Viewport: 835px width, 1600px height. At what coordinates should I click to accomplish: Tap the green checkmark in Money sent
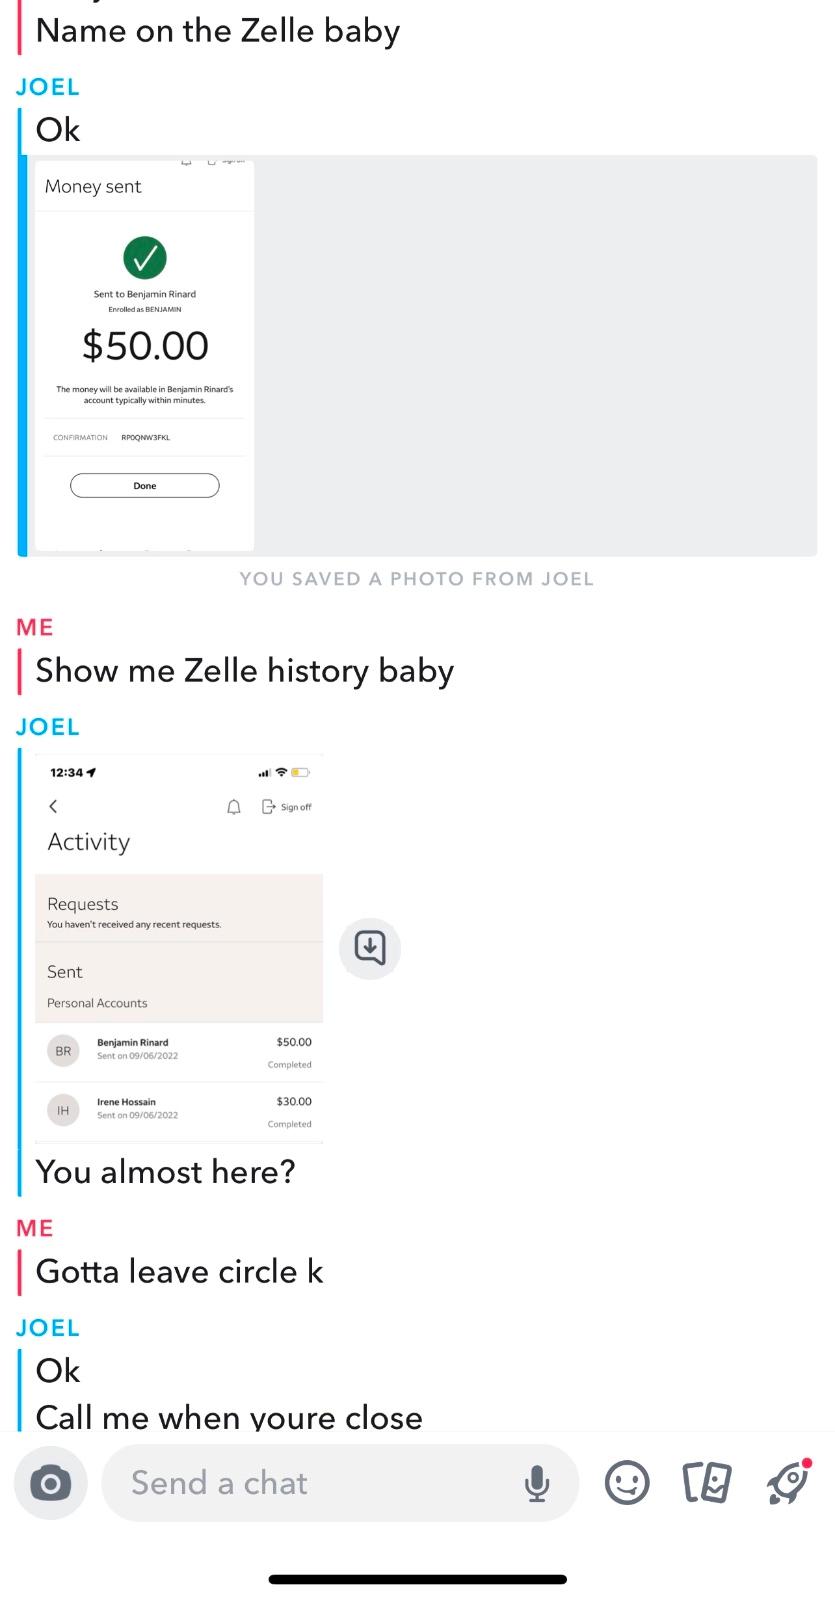(145, 258)
